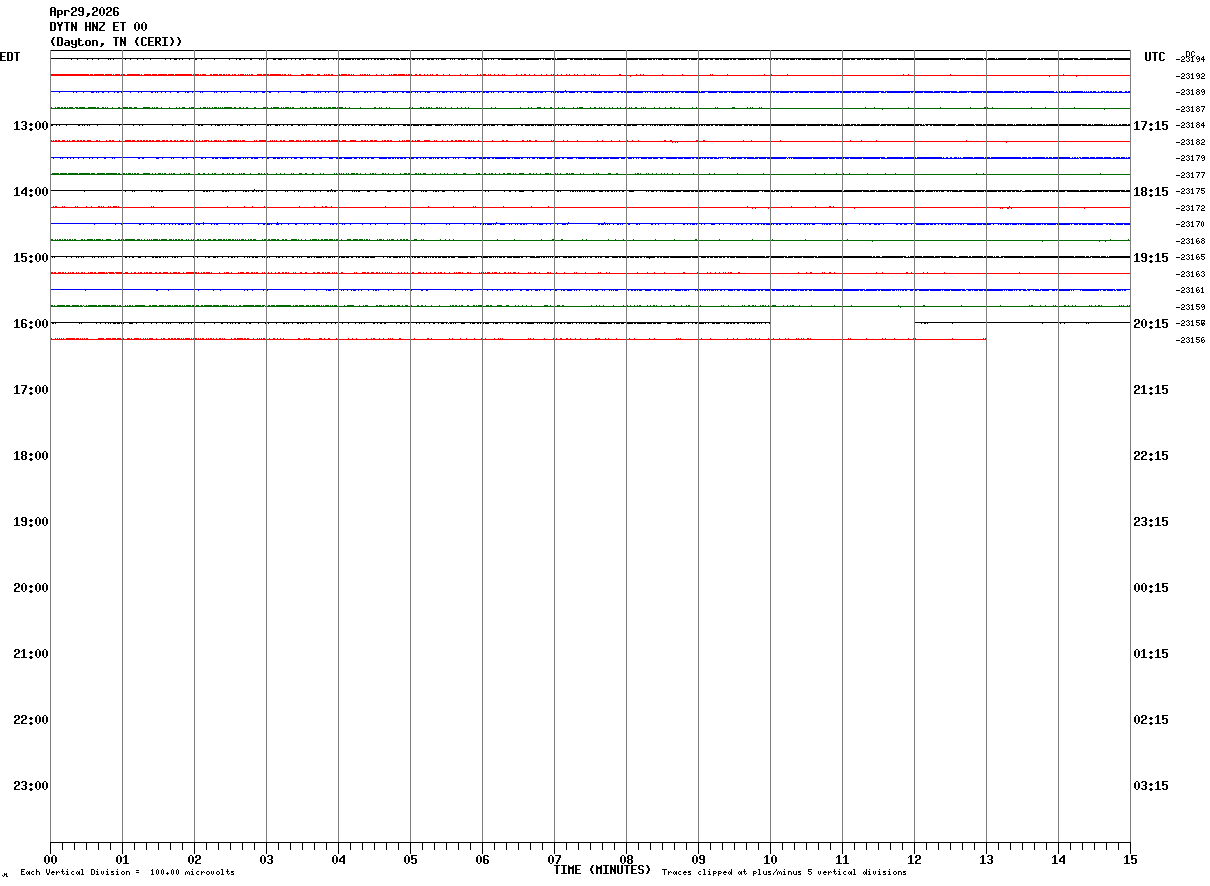This screenshot has width=1210, height=886.
Task: Click the '18:00' EDT hour label
Action: click(31, 455)
